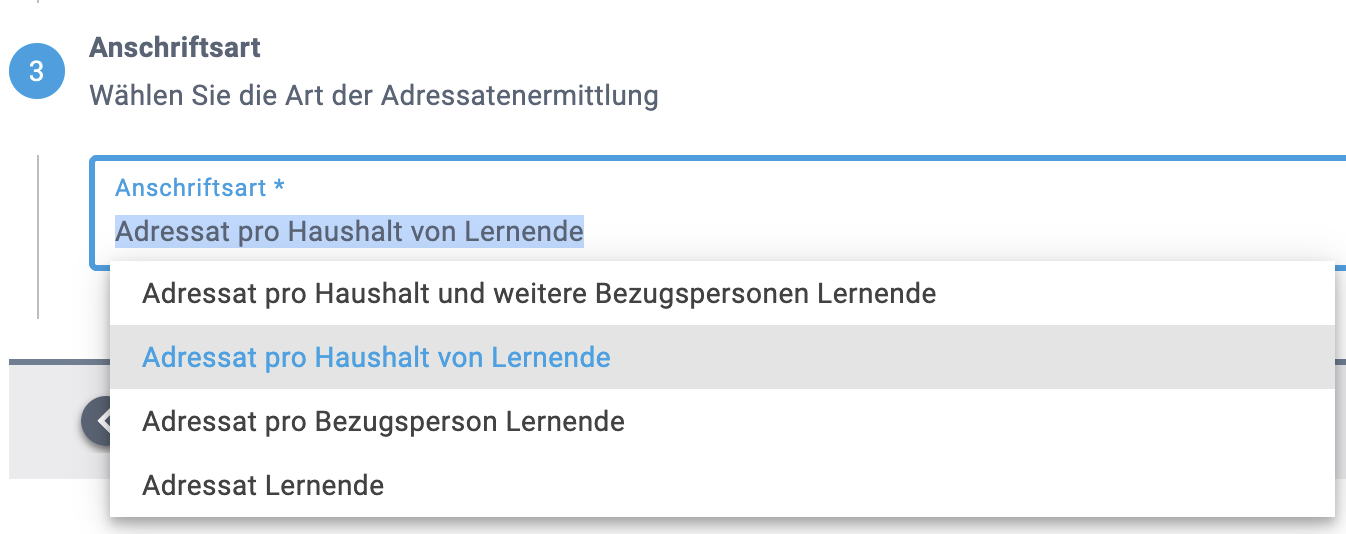
Task: Pick 'Adressat pro Bezugsperson Lernende' from the list
Action: click(383, 421)
